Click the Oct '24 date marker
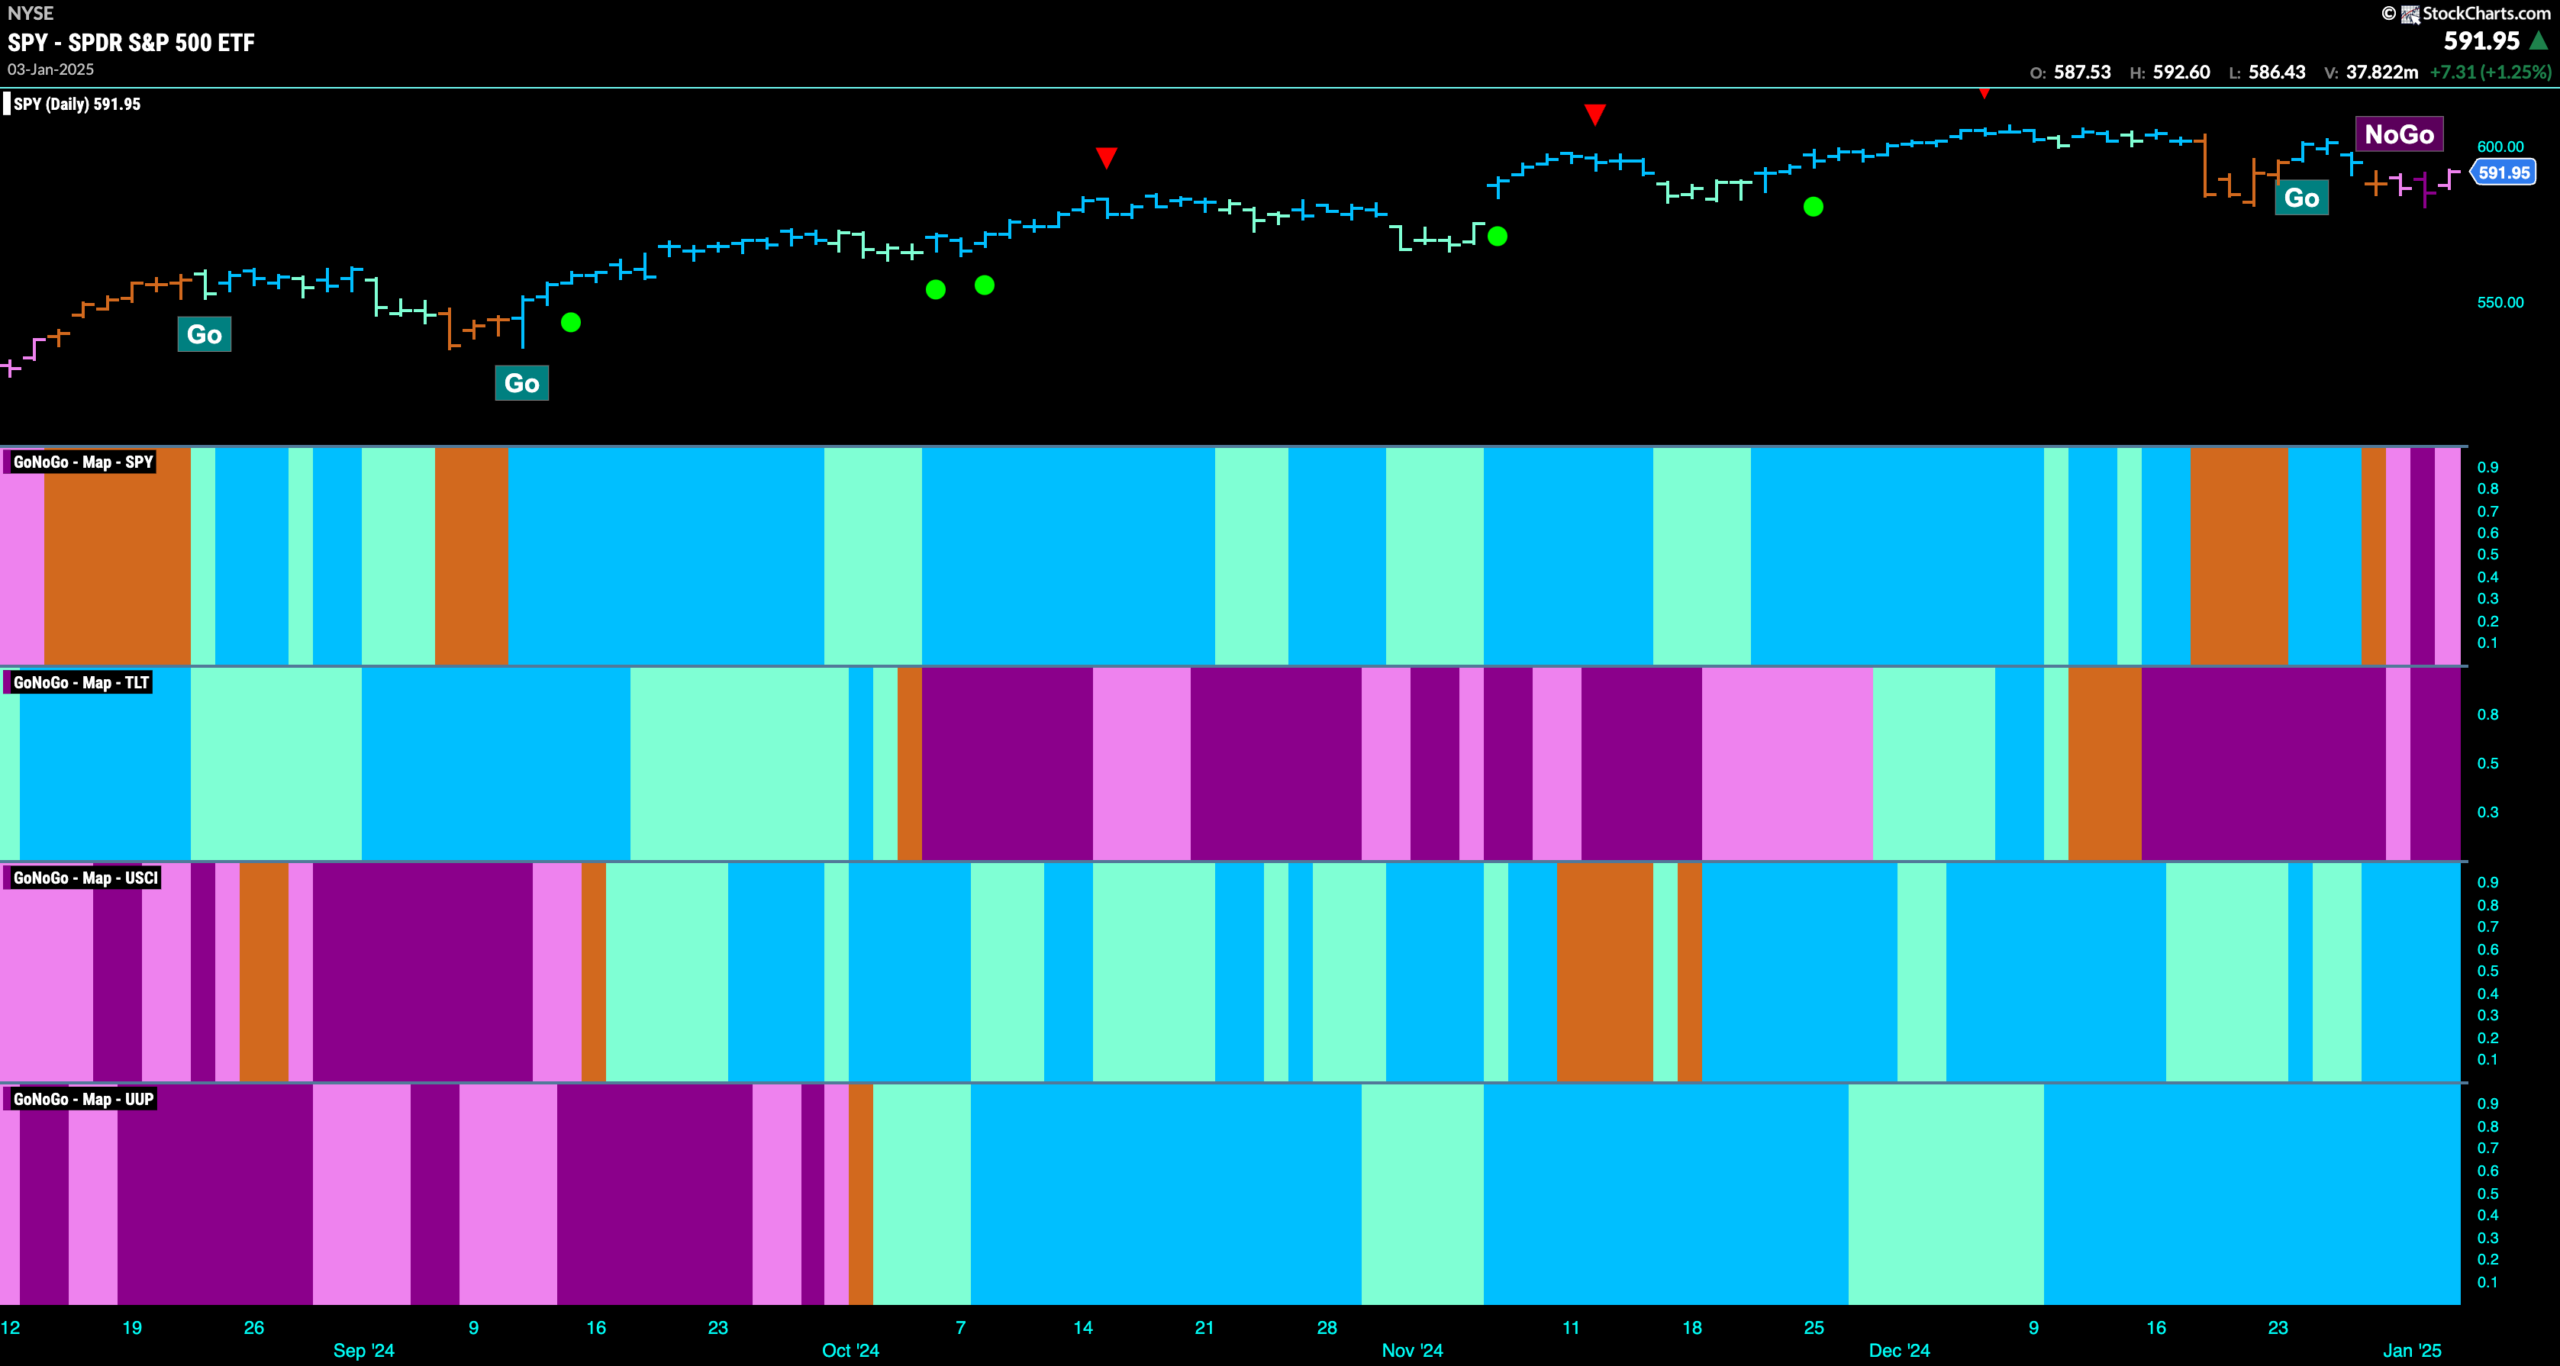The image size is (2560, 1366). pos(850,1351)
